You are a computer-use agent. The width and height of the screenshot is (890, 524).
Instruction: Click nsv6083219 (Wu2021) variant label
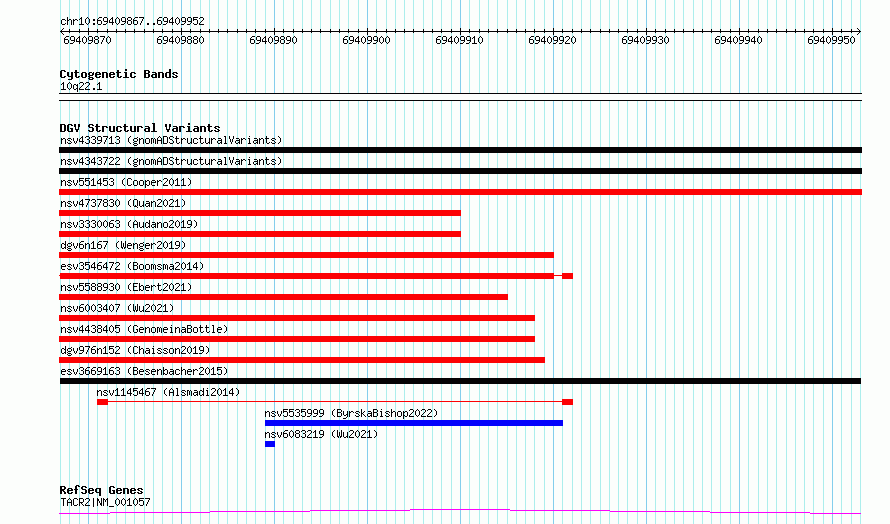[321, 434]
